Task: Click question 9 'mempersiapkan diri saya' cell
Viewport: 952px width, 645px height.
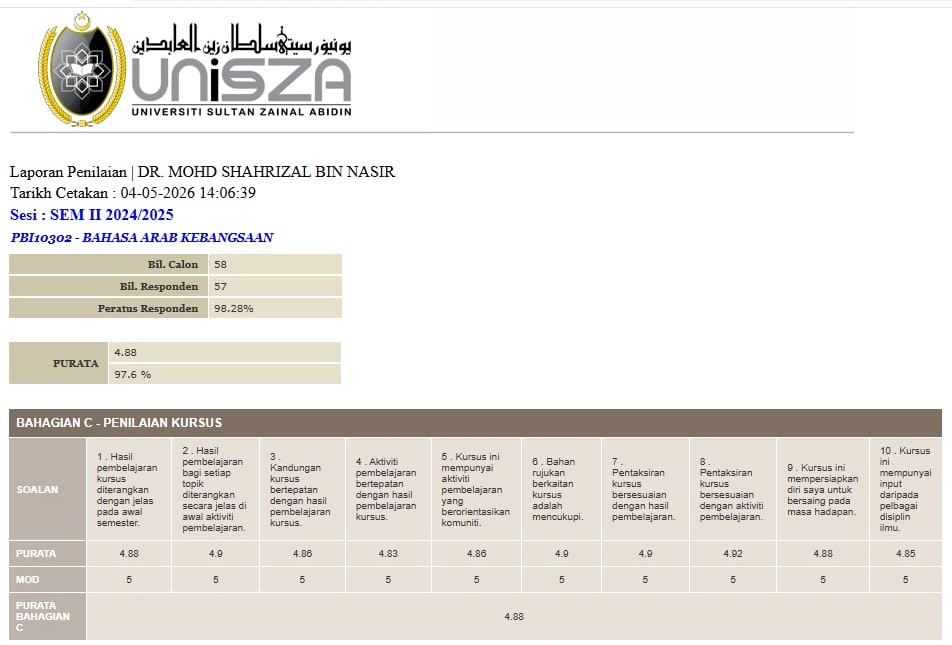Action: [x=823, y=490]
